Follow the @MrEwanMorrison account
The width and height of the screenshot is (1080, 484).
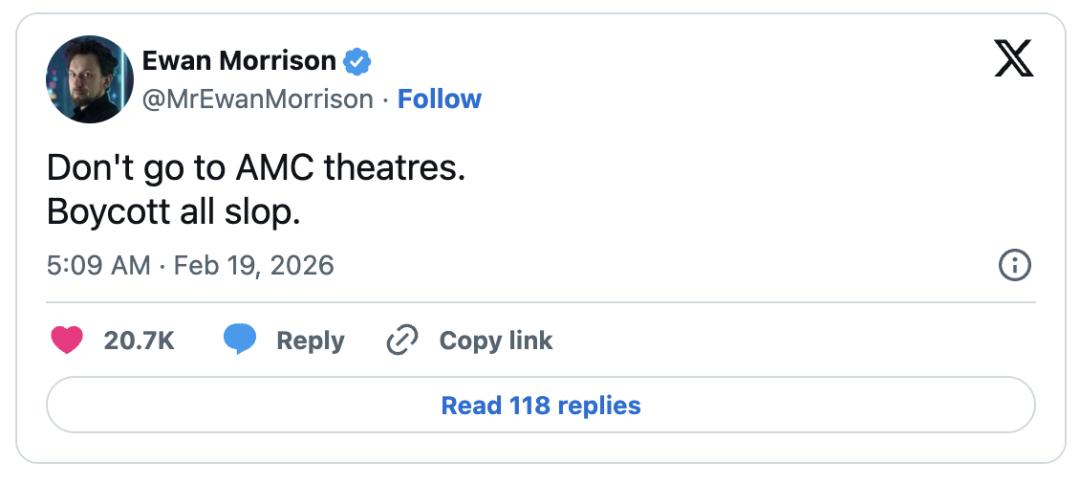pyautogui.click(x=439, y=99)
